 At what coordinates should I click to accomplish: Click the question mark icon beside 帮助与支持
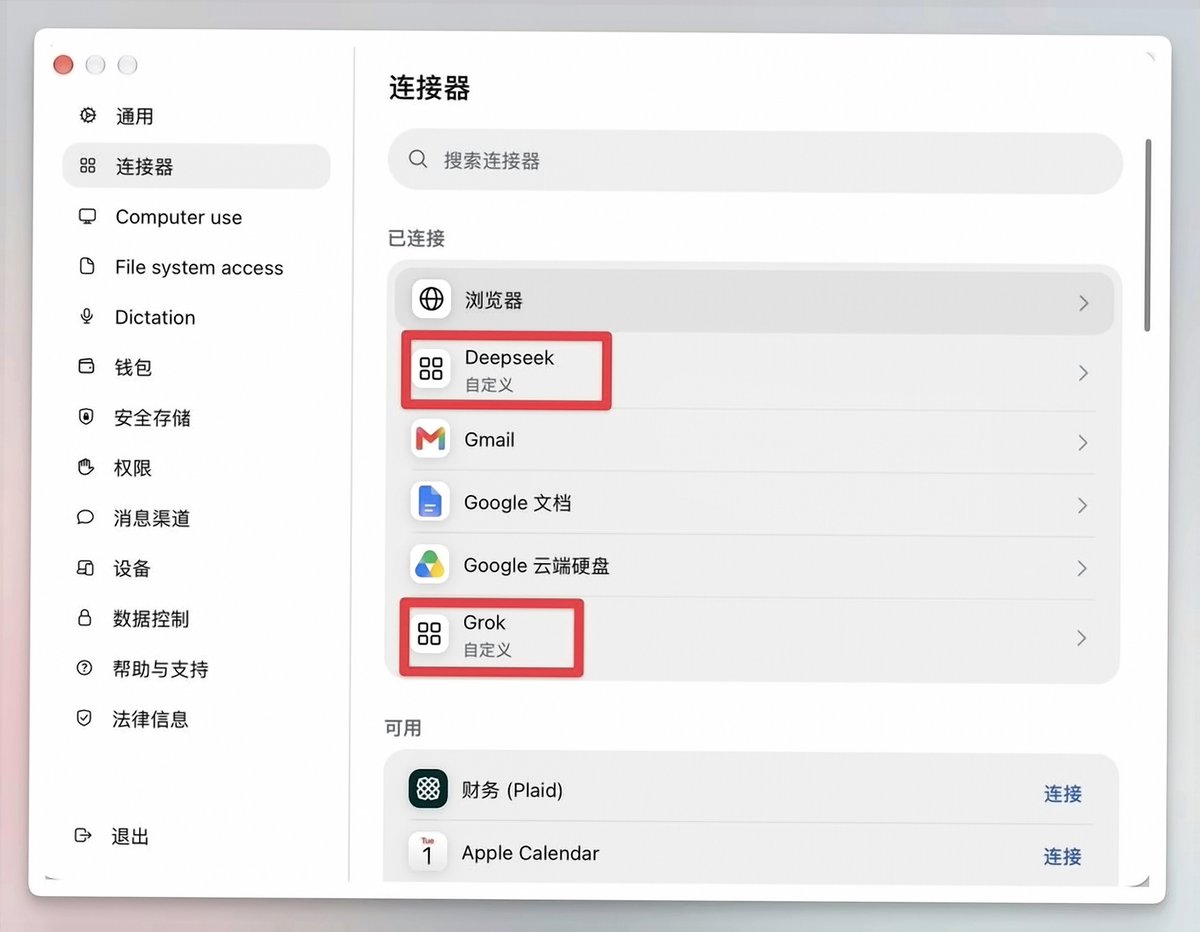point(85,668)
